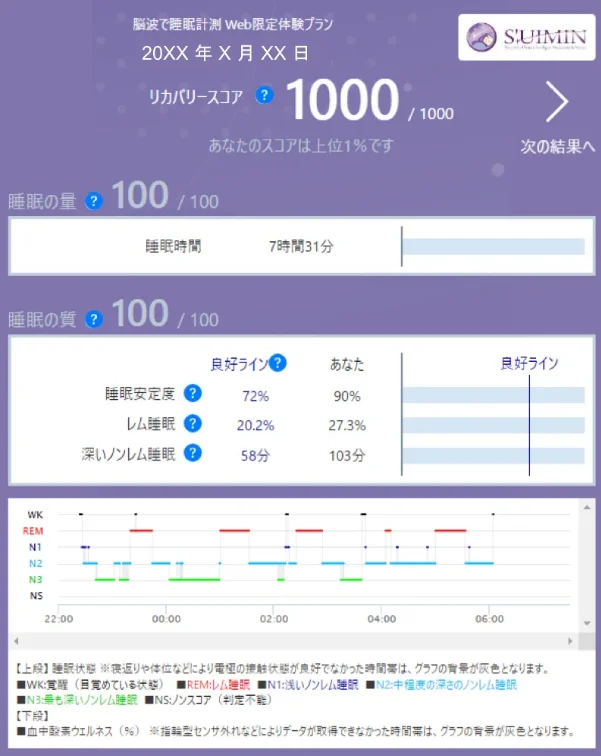The image size is (601, 756).
Task: Click the 02:00 time label on the chart
Action: point(274,619)
